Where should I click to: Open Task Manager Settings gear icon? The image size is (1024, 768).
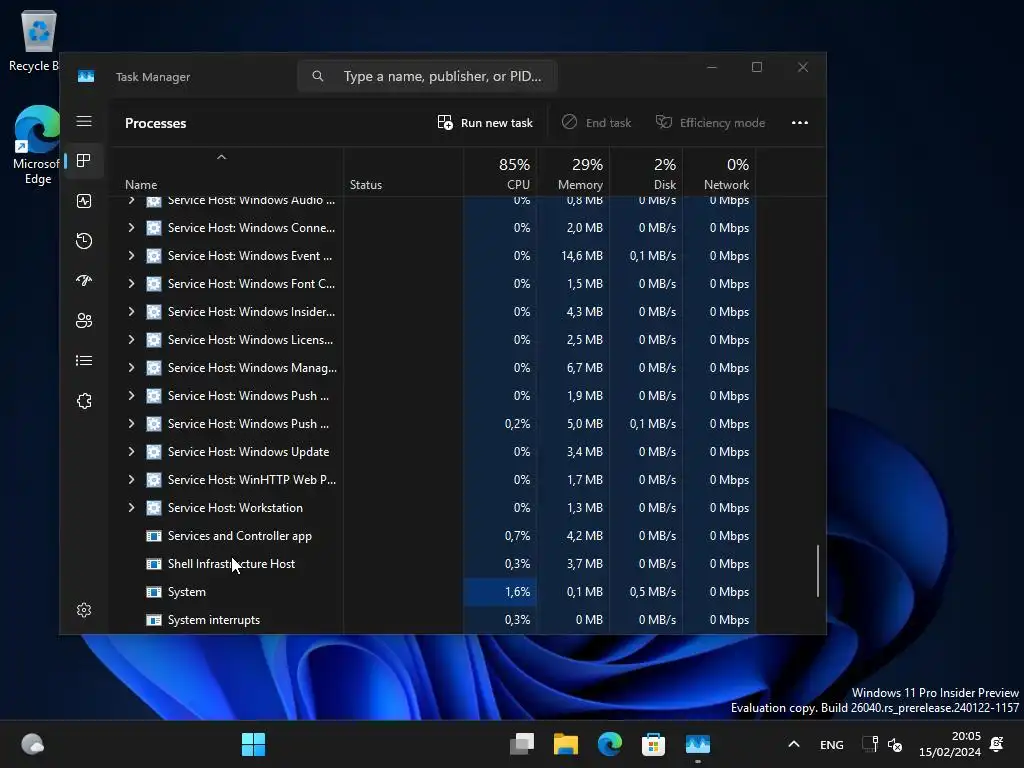84,610
